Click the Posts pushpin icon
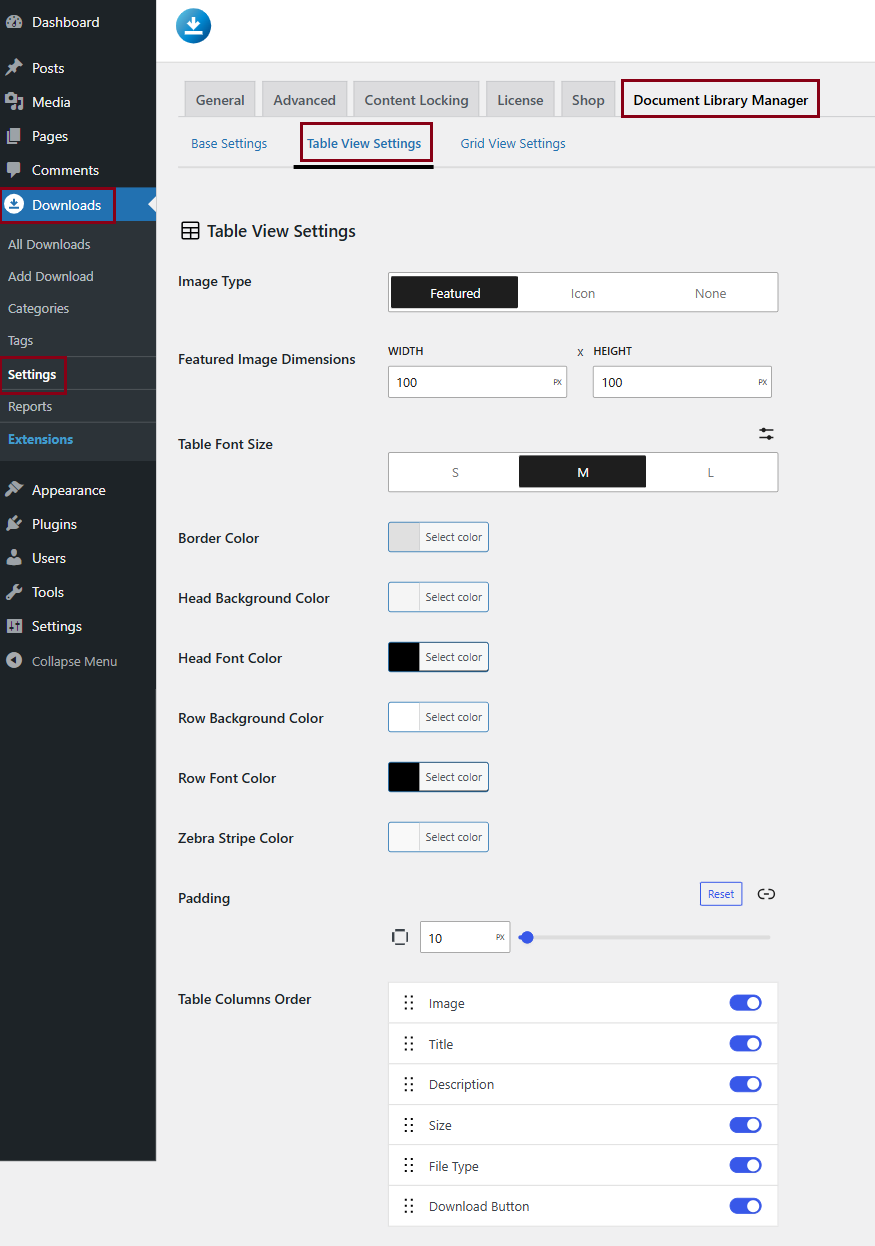Viewport: 875px width, 1246px height. pos(14,68)
